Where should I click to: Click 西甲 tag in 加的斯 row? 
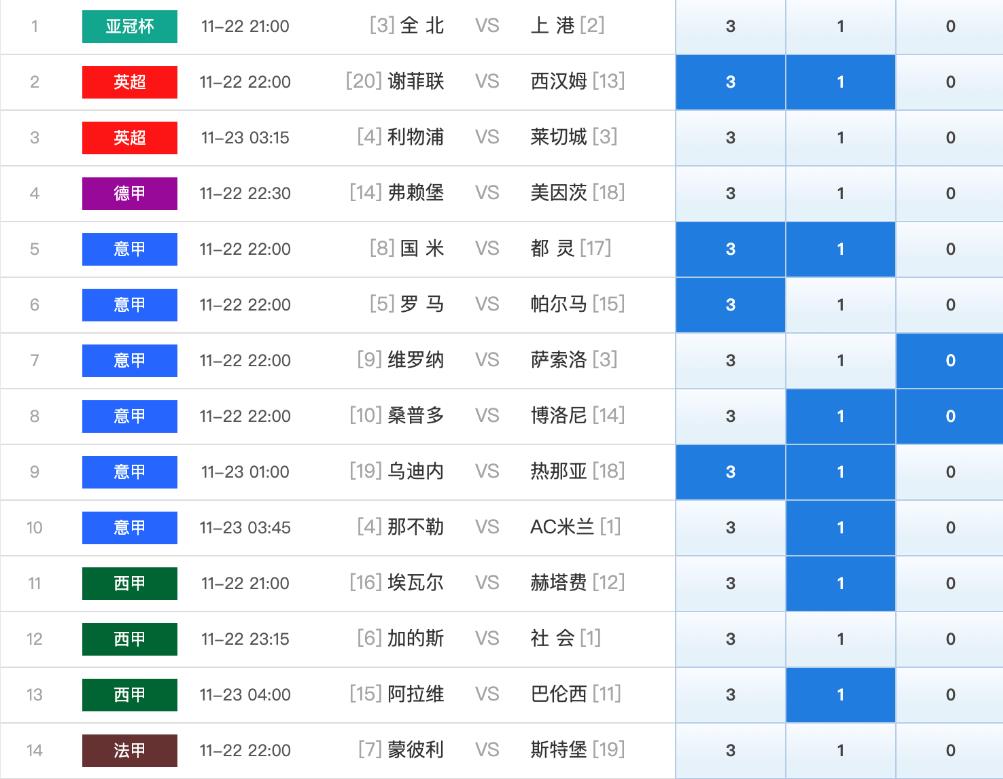[x=129, y=638]
